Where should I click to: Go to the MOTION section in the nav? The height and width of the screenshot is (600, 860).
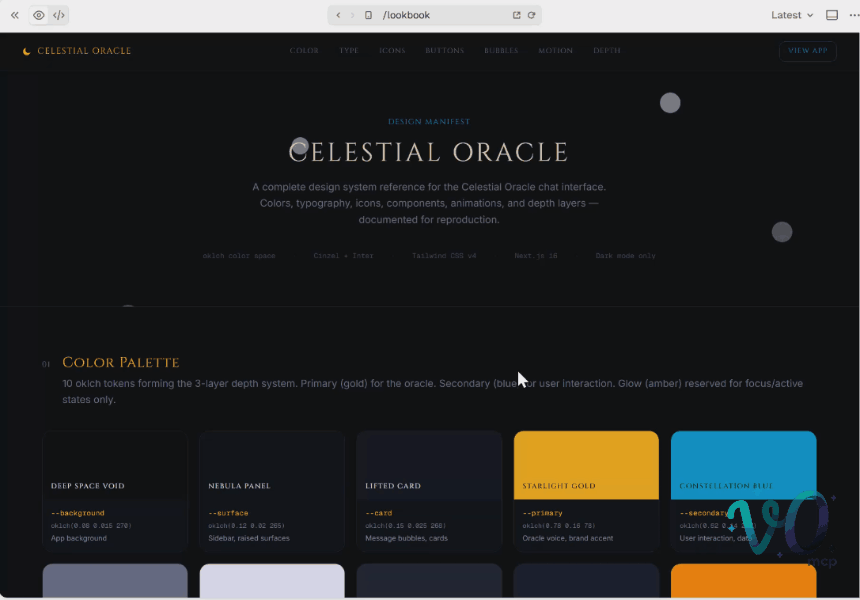click(x=556, y=50)
